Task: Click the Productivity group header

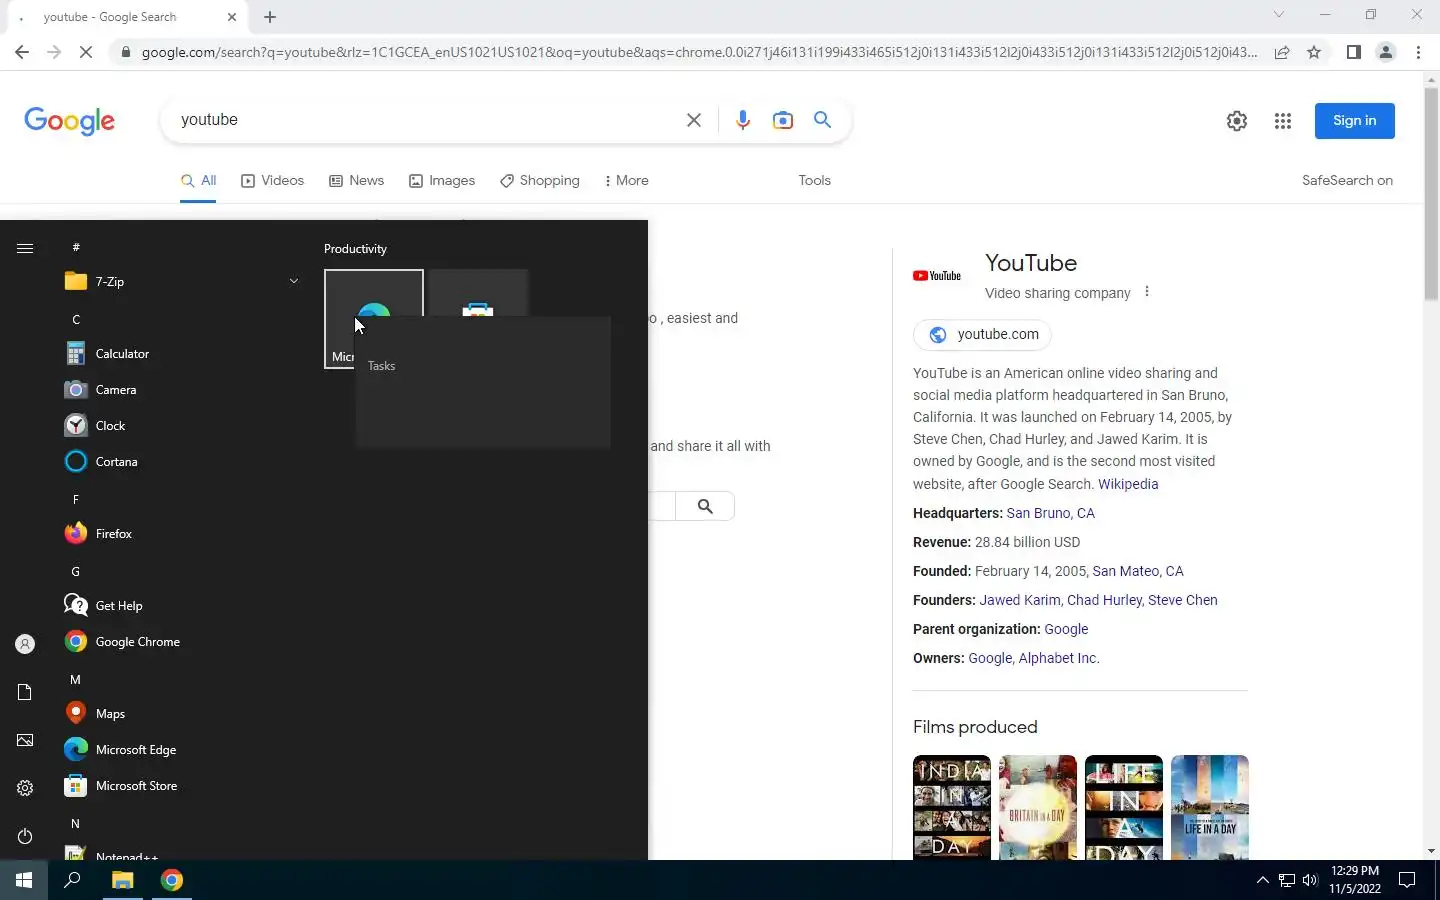Action: pyautogui.click(x=355, y=249)
